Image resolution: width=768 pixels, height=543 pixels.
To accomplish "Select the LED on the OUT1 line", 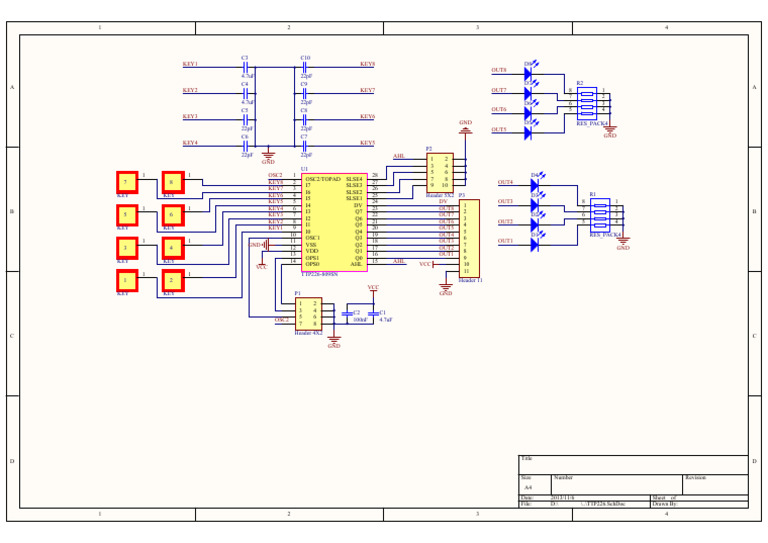I will click(536, 243).
